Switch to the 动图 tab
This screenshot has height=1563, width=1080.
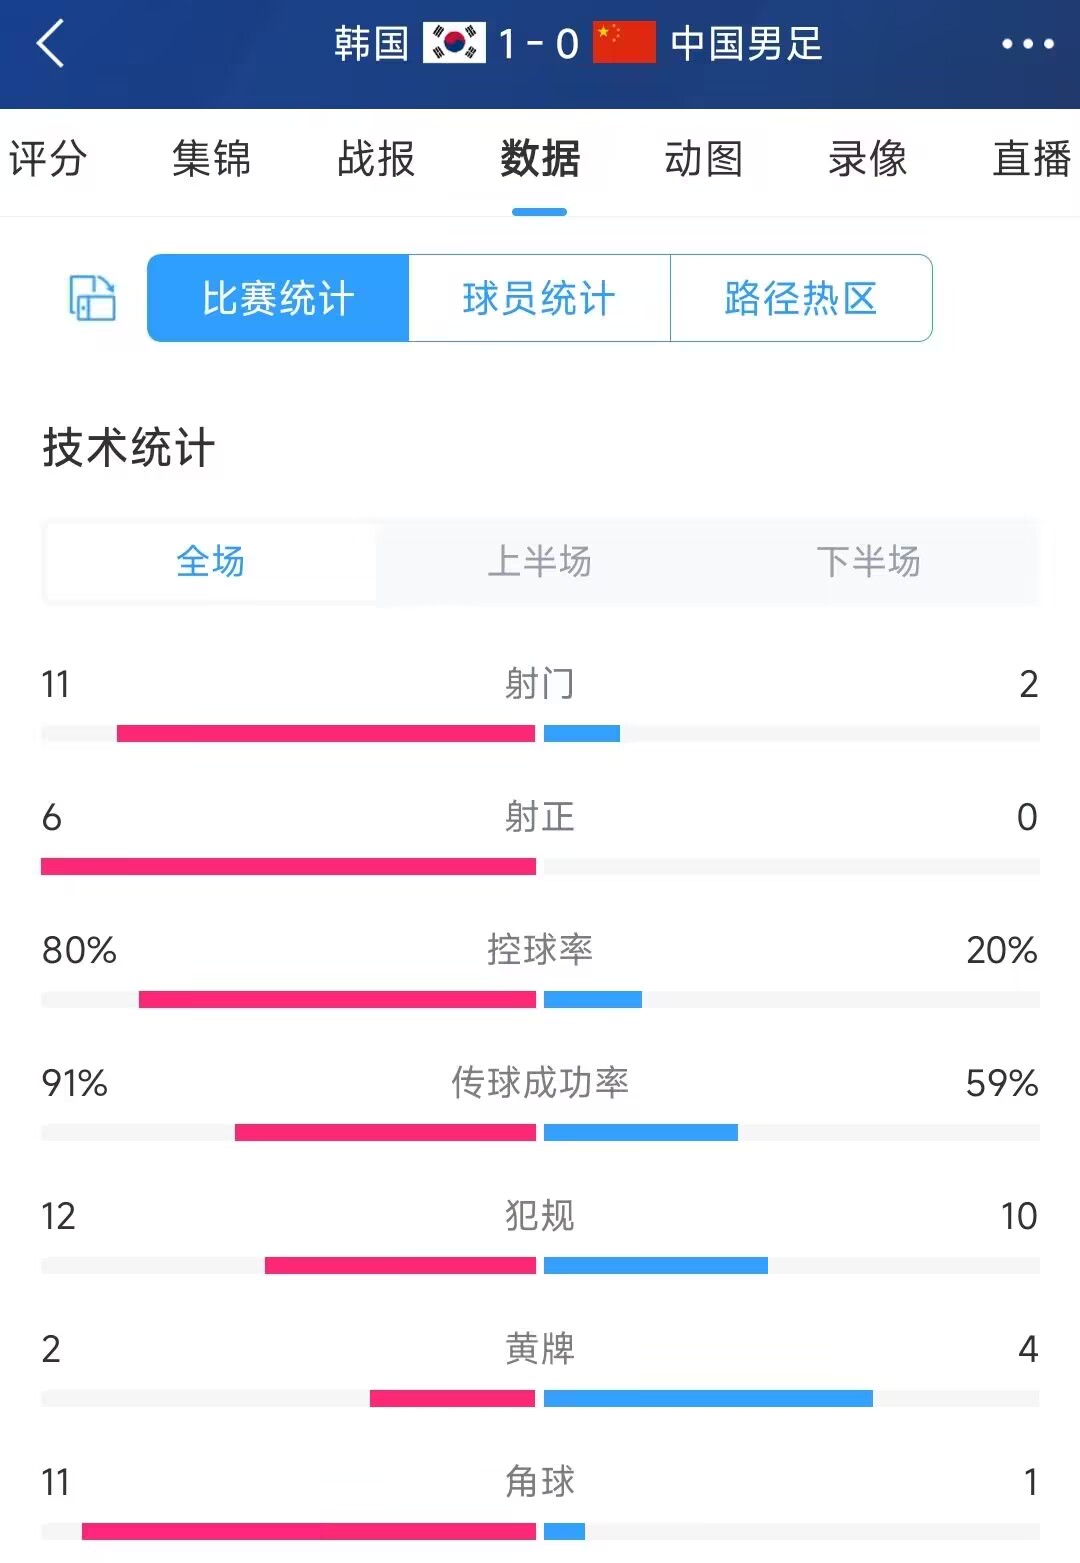point(704,159)
